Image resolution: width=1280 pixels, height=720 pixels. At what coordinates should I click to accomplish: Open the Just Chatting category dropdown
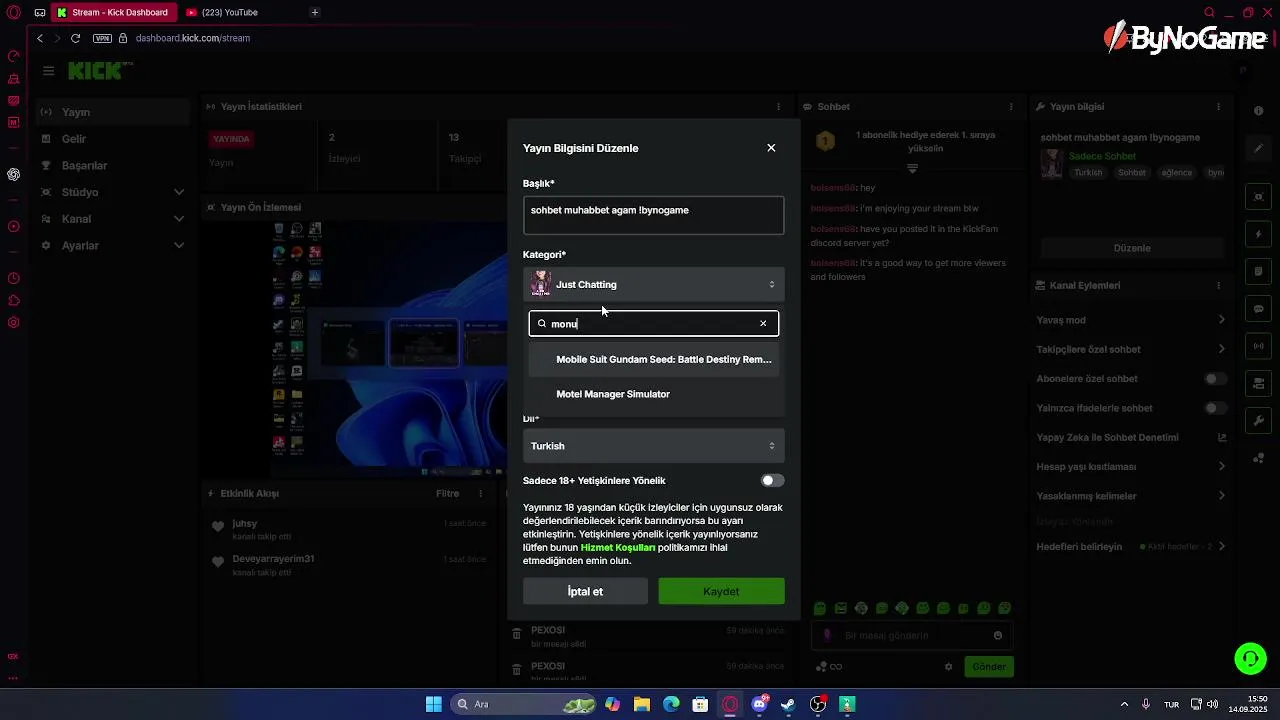pyautogui.click(x=653, y=285)
